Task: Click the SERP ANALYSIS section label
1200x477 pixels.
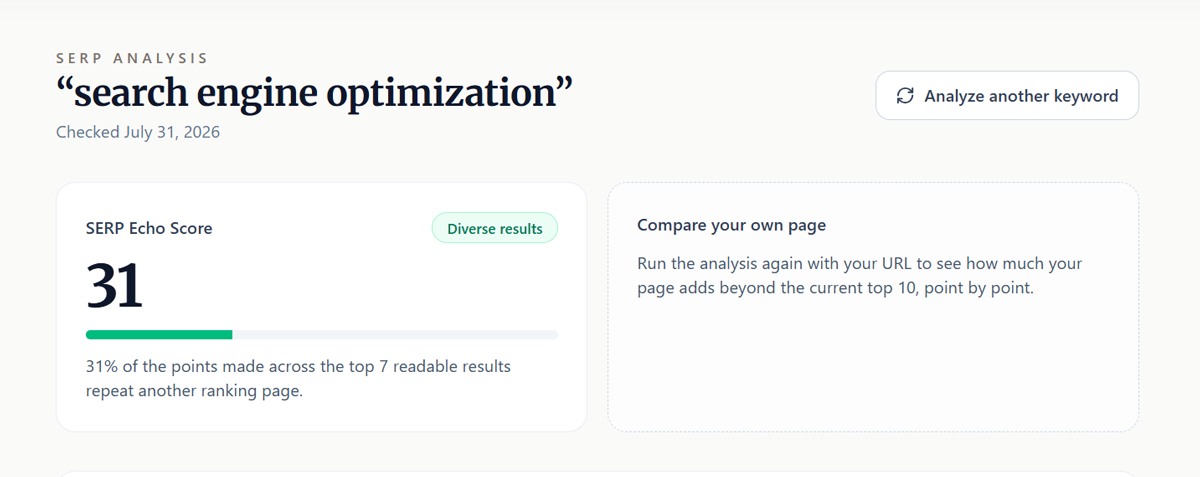Action: pyautogui.click(x=132, y=59)
